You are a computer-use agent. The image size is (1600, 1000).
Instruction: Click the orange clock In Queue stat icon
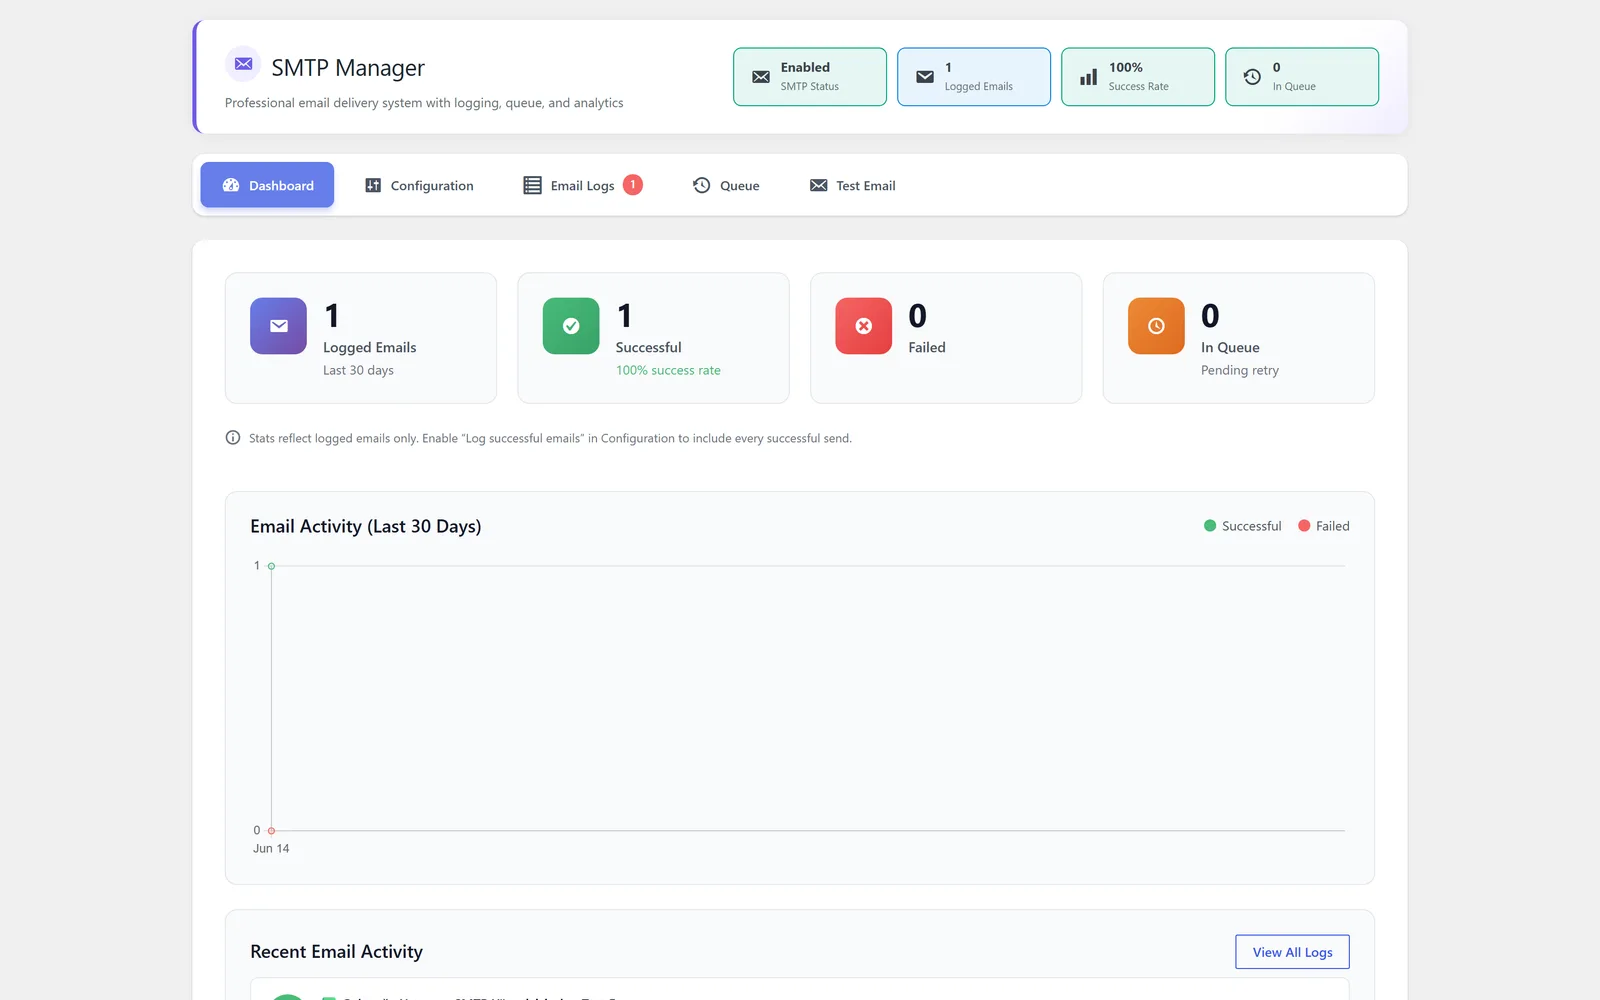[x=1156, y=326]
